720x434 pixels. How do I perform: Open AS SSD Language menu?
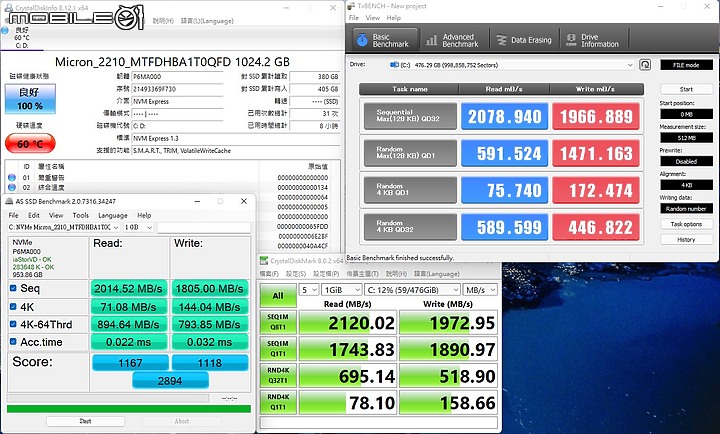coord(112,215)
